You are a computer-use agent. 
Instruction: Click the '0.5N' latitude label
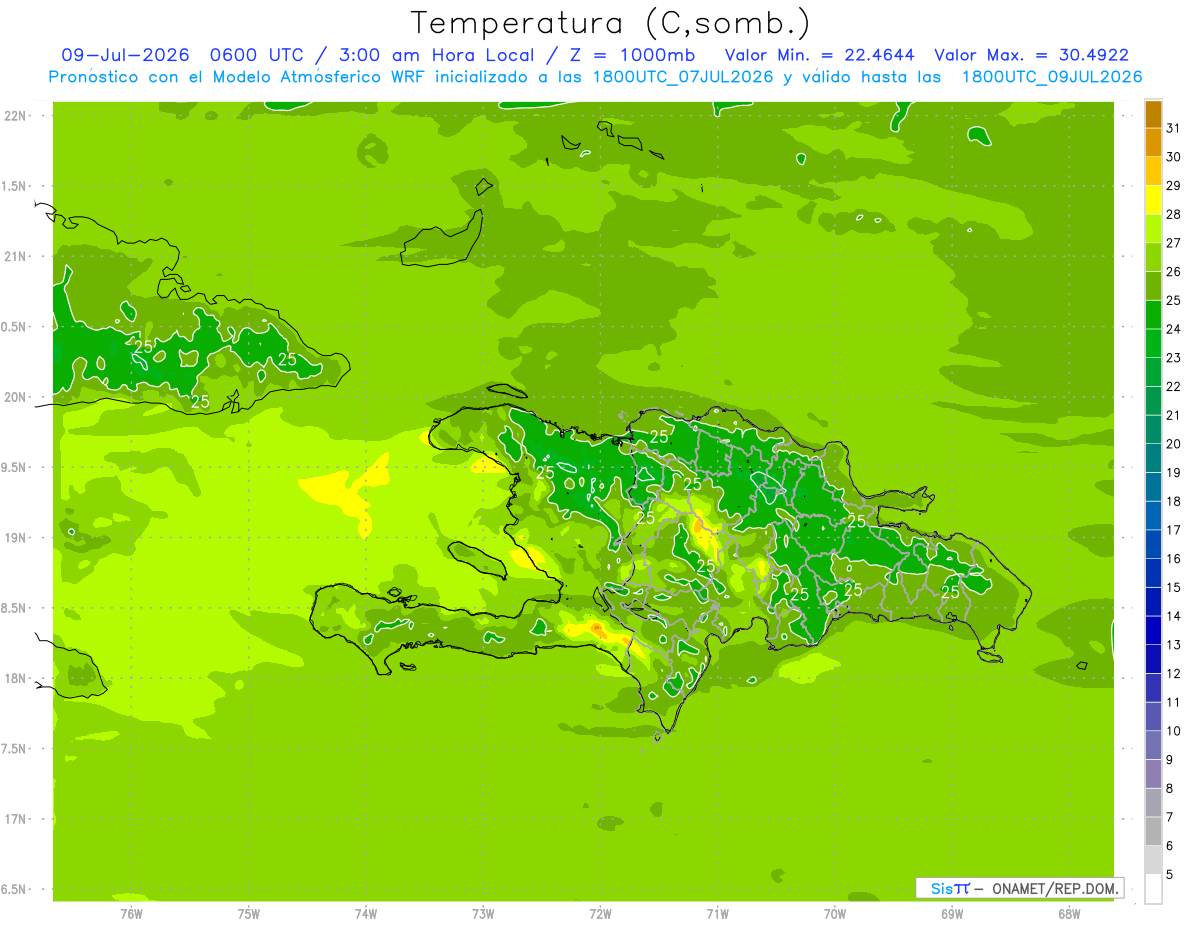pyautogui.click(x=14, y=327)
